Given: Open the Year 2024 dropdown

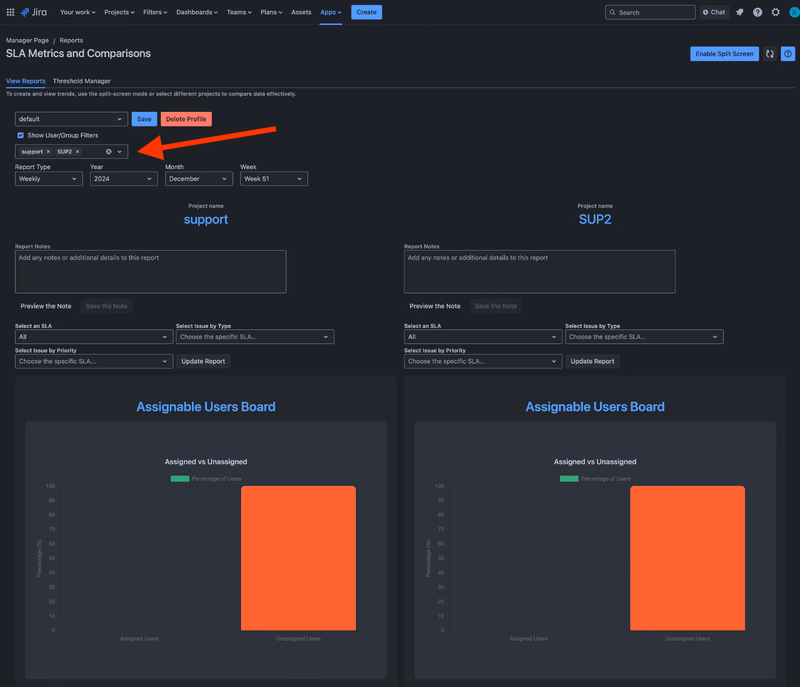Looking at the screenshot, I should pos(123,179).
